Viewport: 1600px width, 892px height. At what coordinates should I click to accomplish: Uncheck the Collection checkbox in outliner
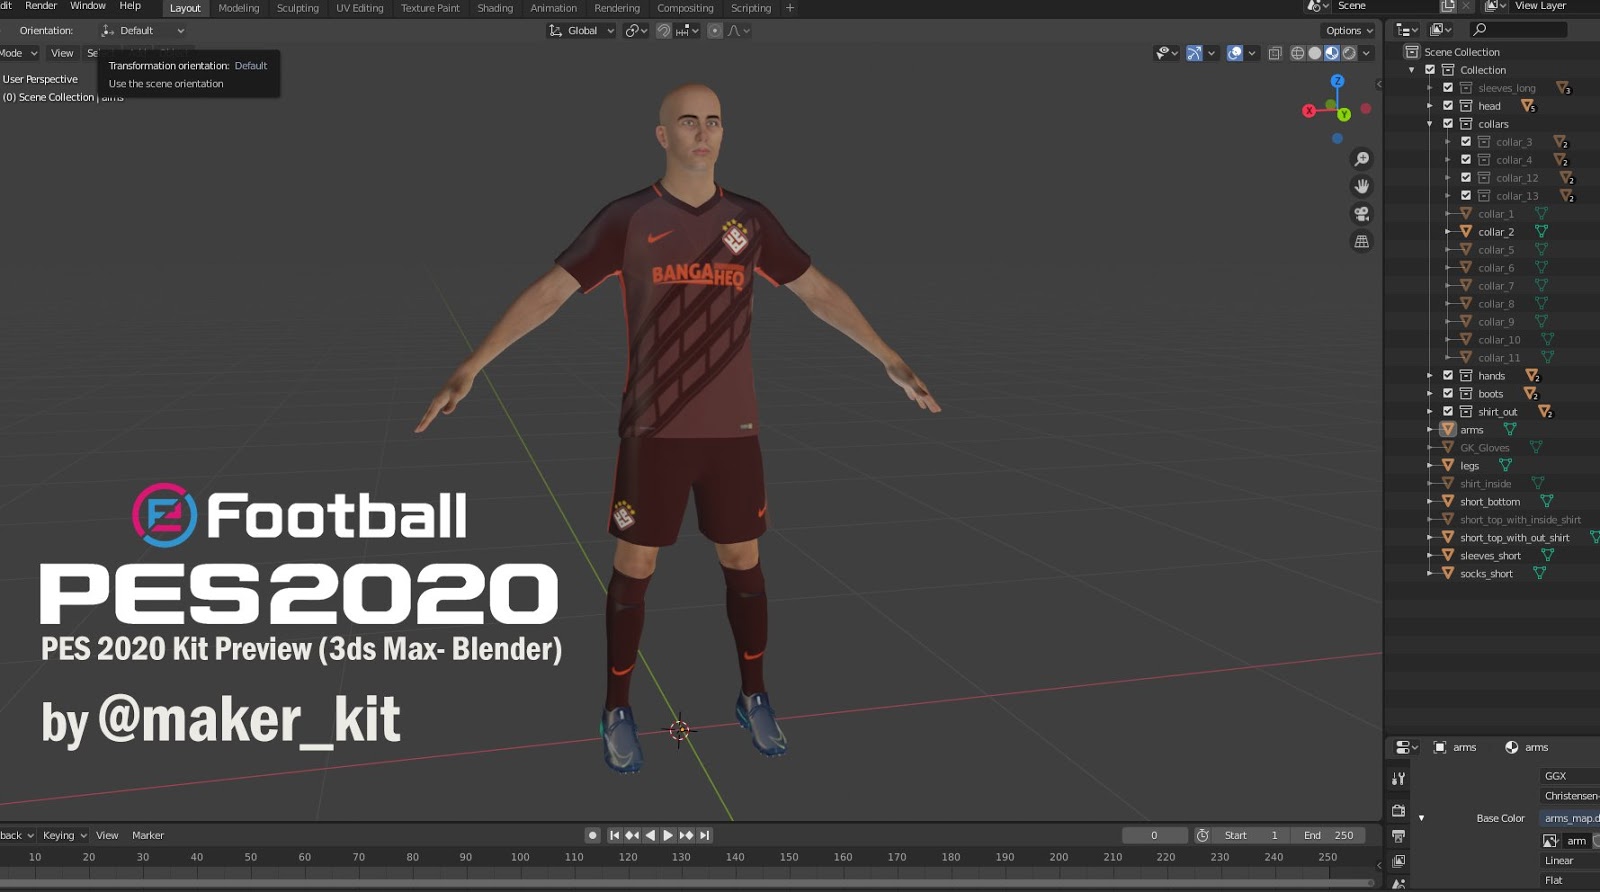point(1430,70)
